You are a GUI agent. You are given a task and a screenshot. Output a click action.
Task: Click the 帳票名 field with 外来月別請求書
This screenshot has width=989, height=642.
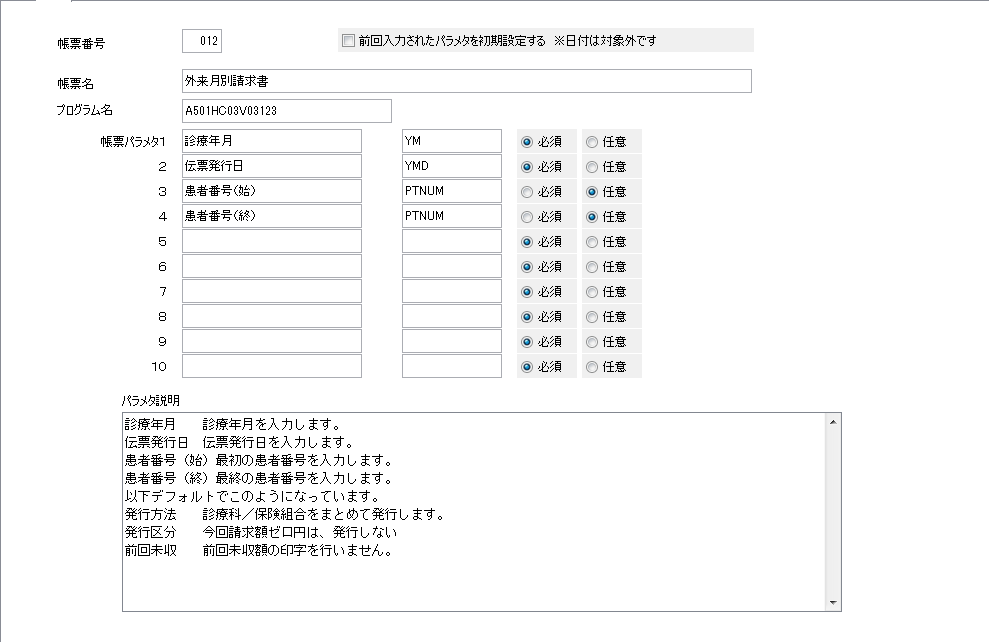click(466, 81)
